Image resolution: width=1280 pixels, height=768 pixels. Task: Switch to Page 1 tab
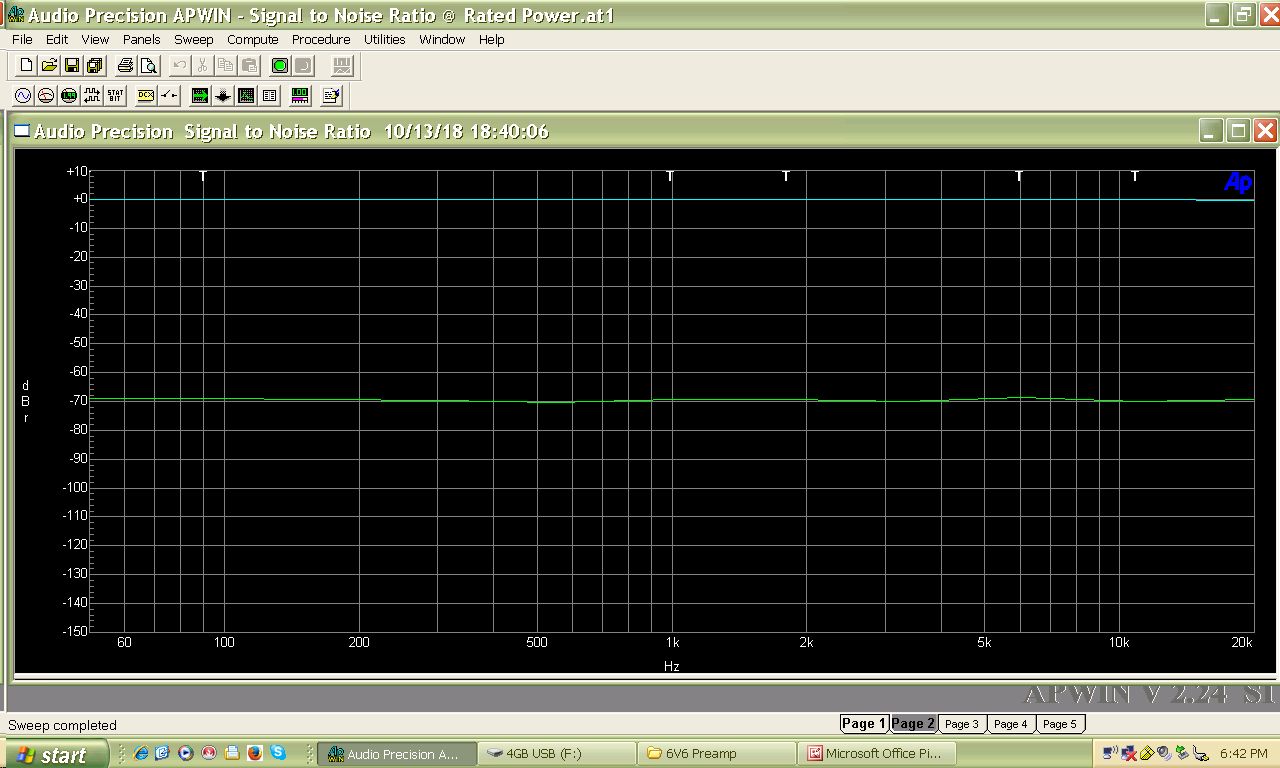(x=863, y=724)
